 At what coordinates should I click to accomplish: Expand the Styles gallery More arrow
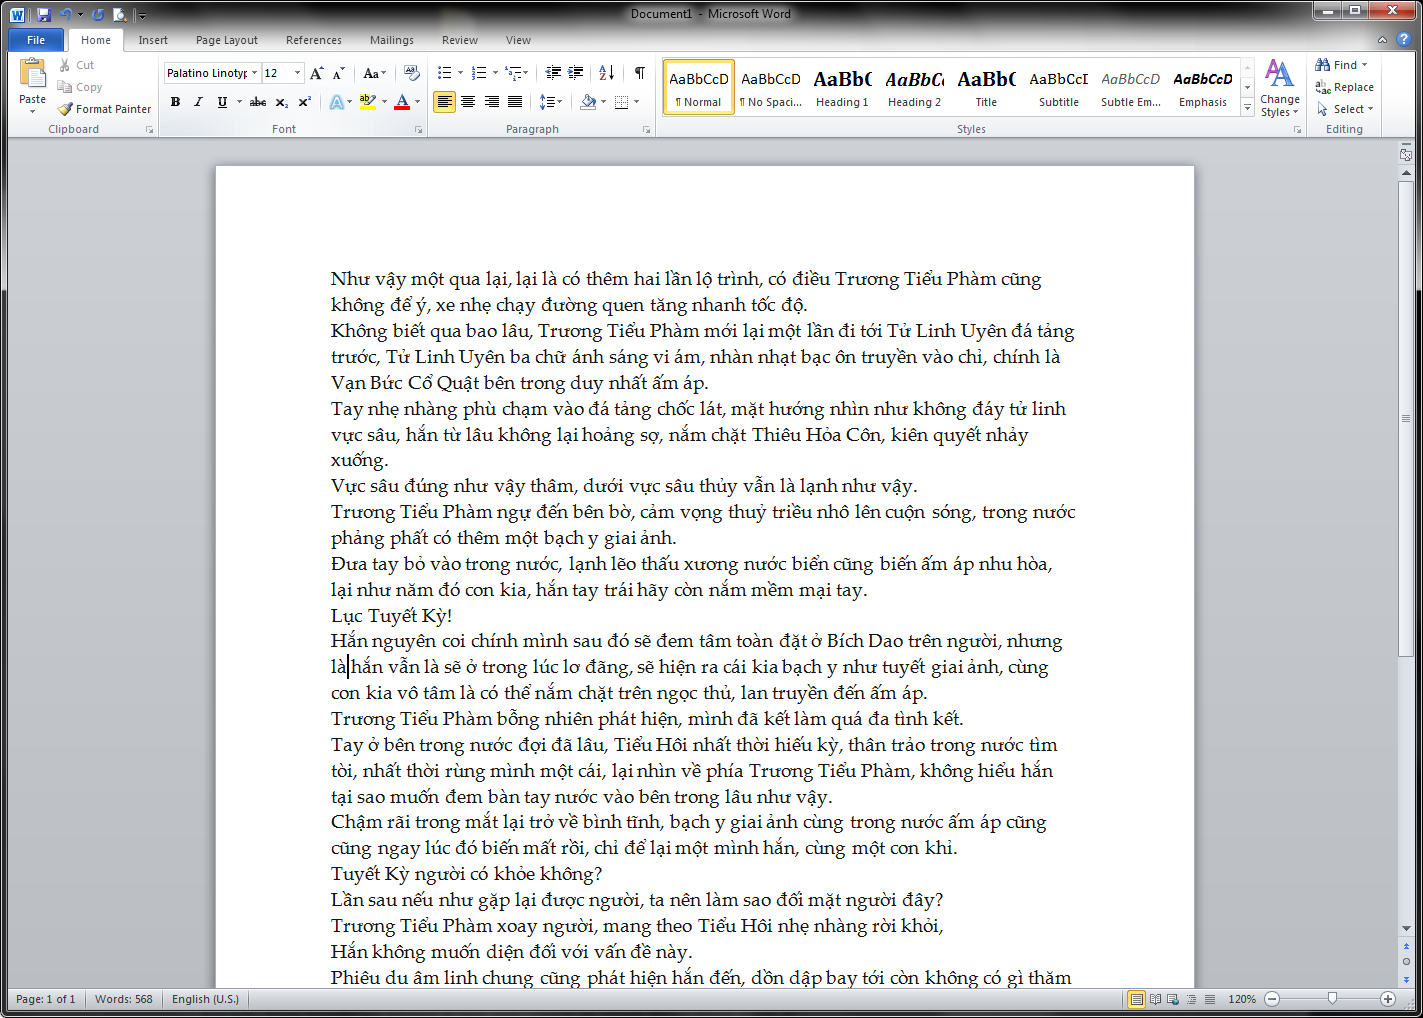pos(1247,108)
